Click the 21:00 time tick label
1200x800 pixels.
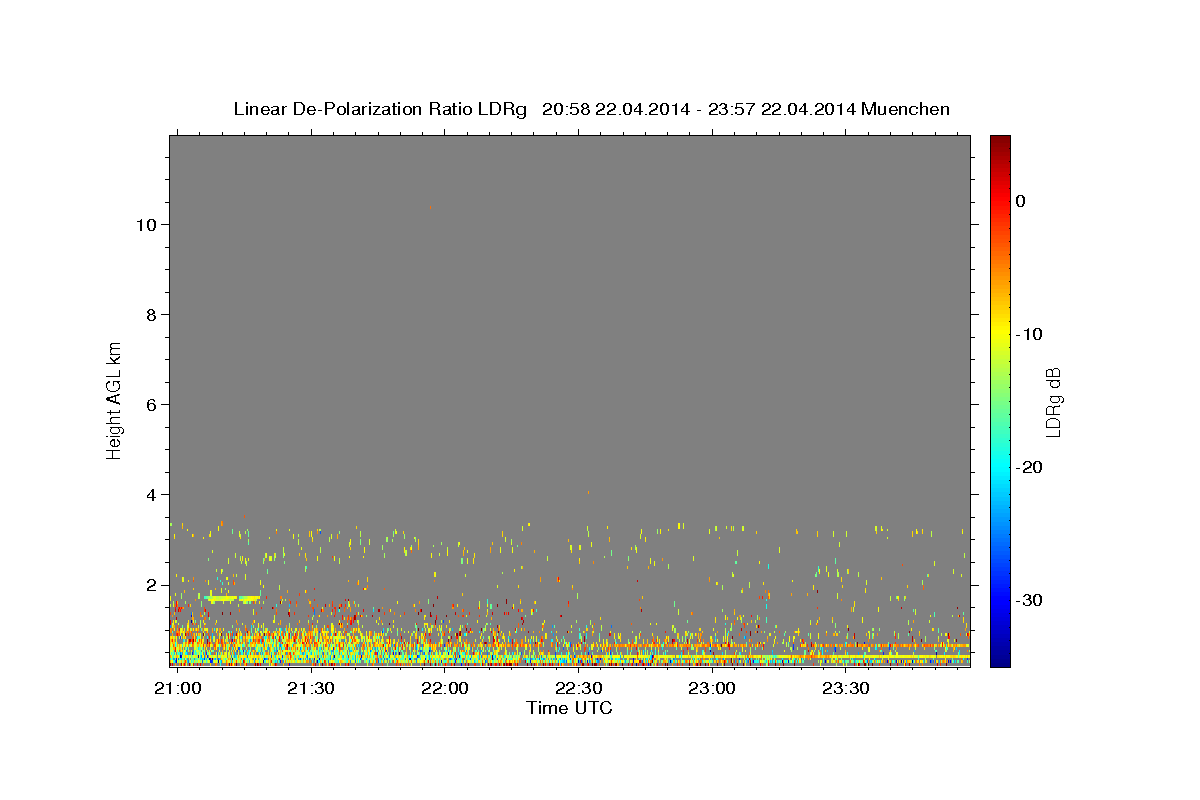coord(177,689)
